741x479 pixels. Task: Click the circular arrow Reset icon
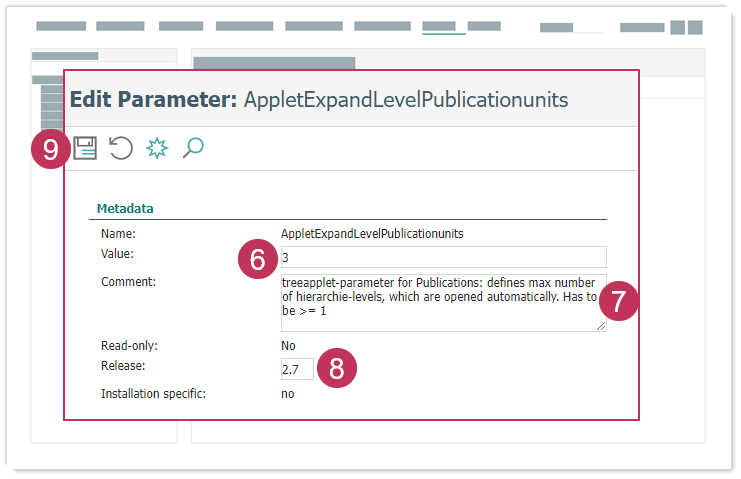click(x=121, y=149)
